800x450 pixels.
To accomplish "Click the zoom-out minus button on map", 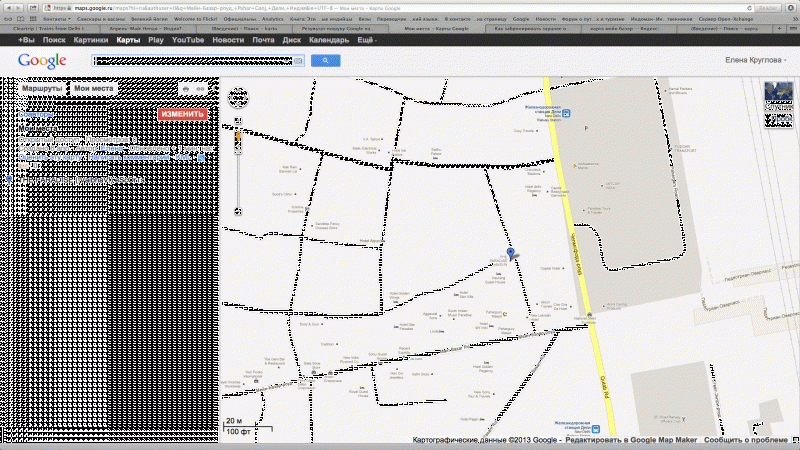I will click(238, 211).
